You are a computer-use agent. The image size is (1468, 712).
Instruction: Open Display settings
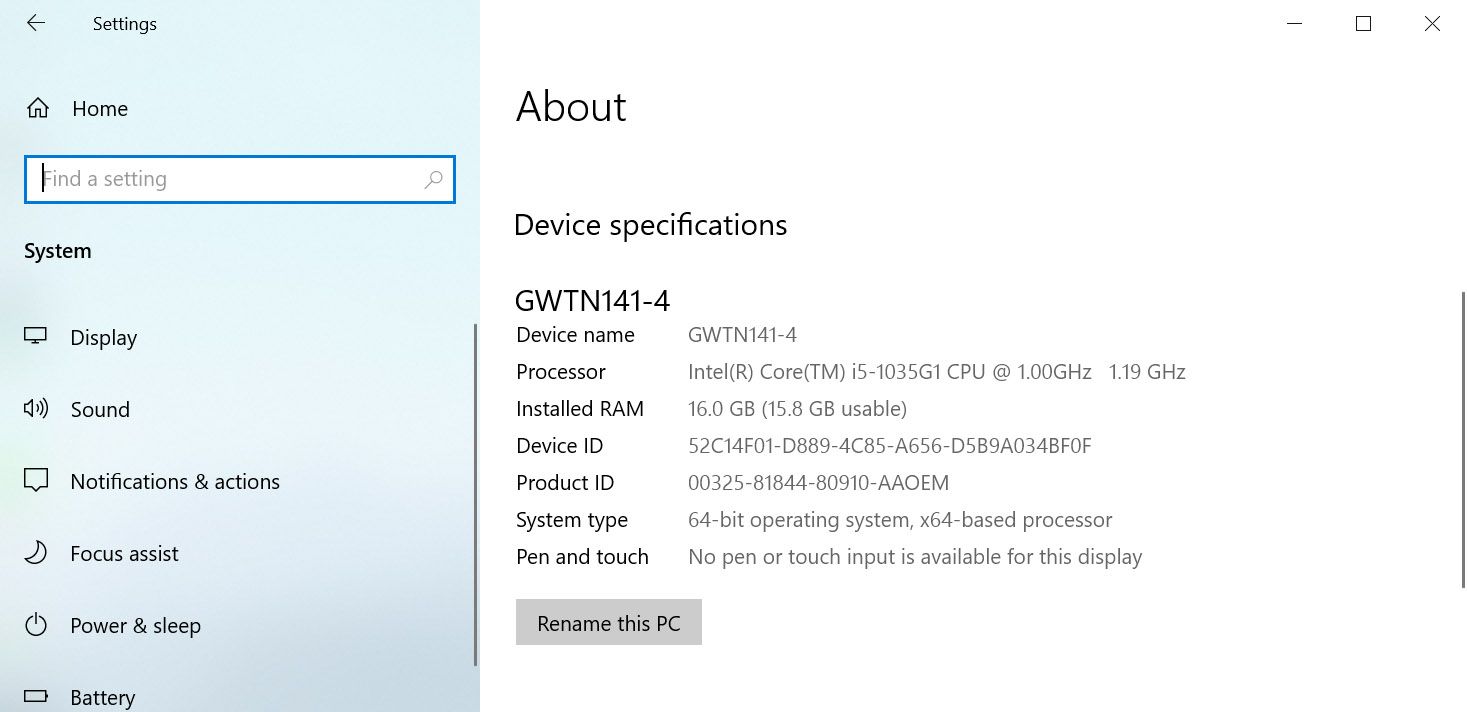tap(103, 338)
